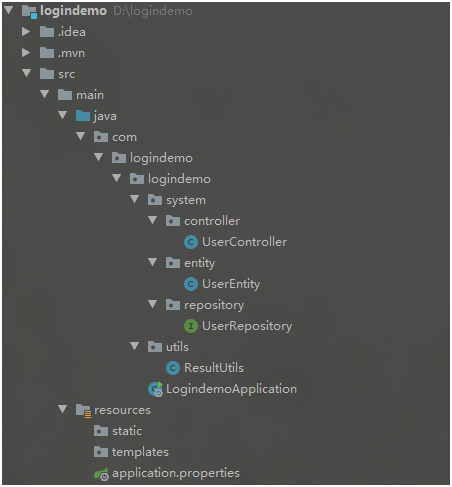The height and width of the screenshot is (487, 452).
Task: Expand the .idea folder arrow
Action: click(x=26, y=32)
